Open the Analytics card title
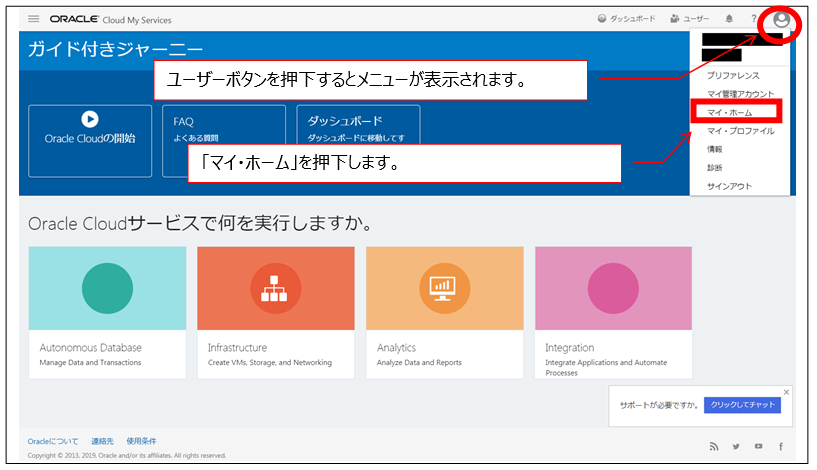 point(397,348)
